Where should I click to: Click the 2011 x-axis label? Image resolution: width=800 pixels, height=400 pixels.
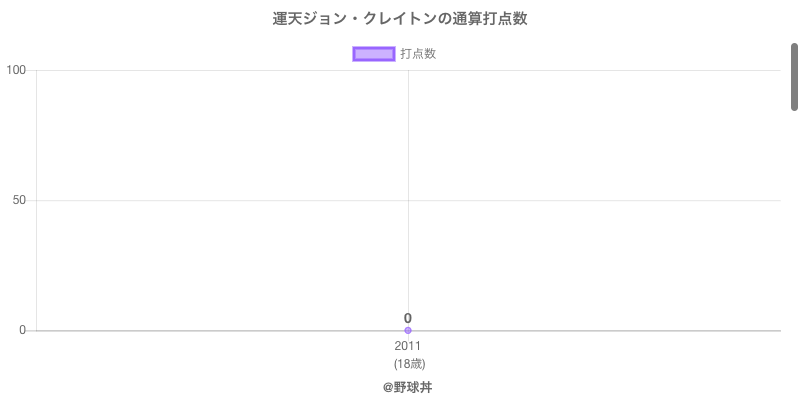click(x=408, y=346)
